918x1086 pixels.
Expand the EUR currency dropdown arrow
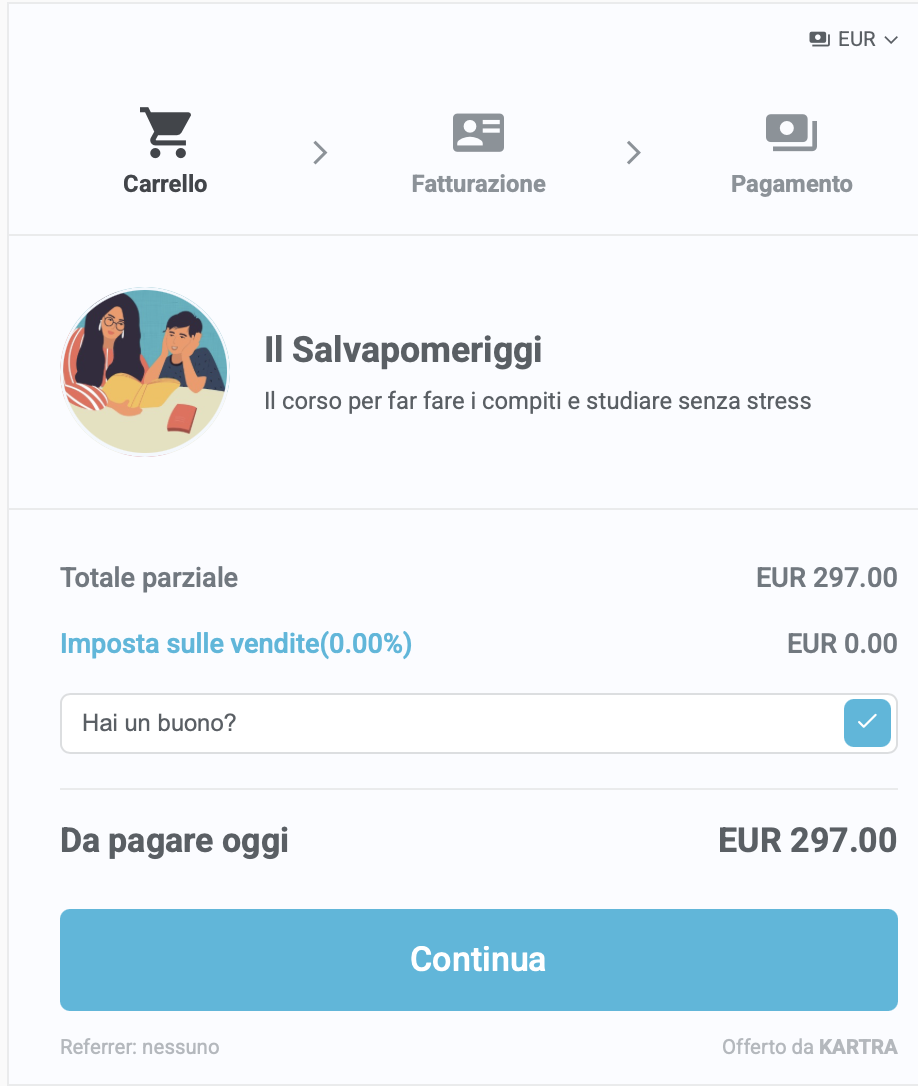pos(892,40)
